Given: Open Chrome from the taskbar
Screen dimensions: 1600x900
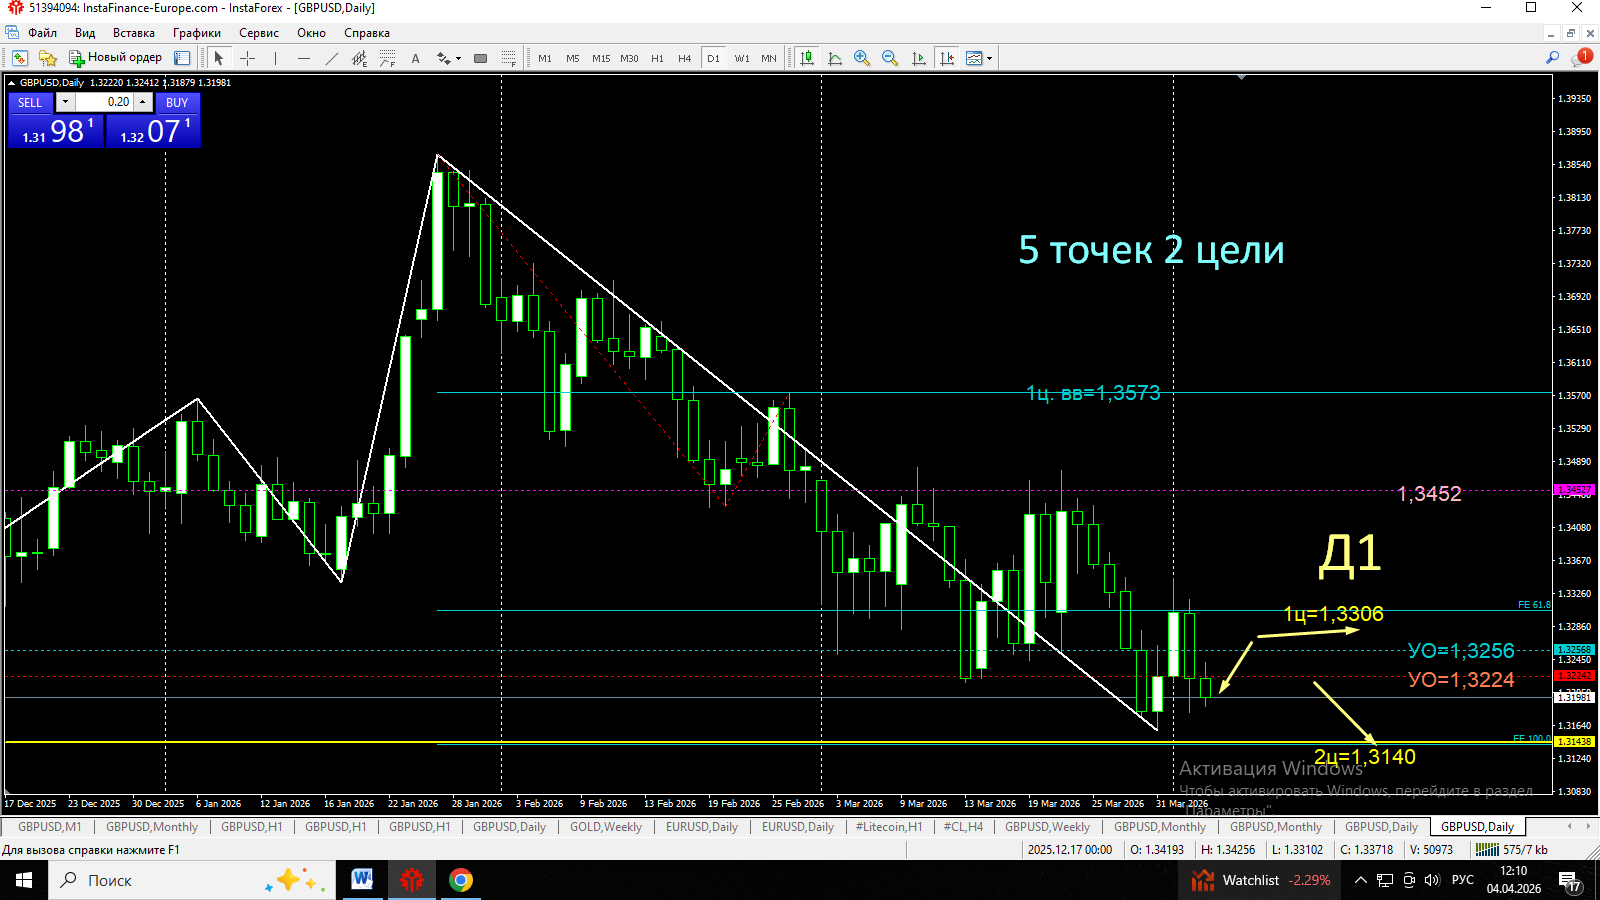Looking at the screenshot, I should click(x=460, y=880).
